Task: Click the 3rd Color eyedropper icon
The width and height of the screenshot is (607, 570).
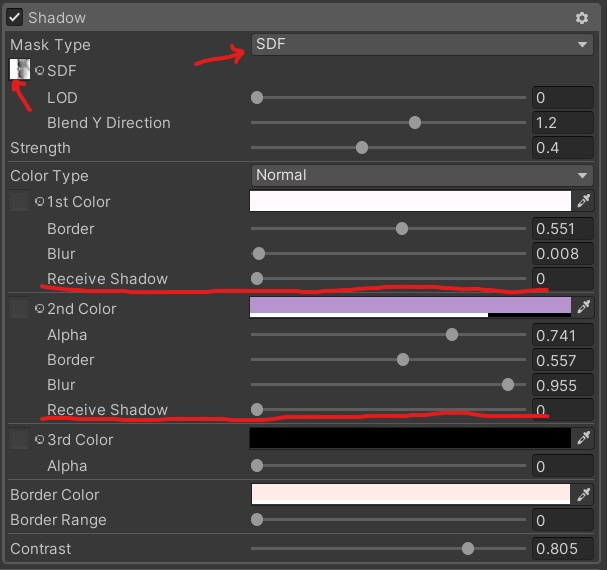Action: [584, 439]
